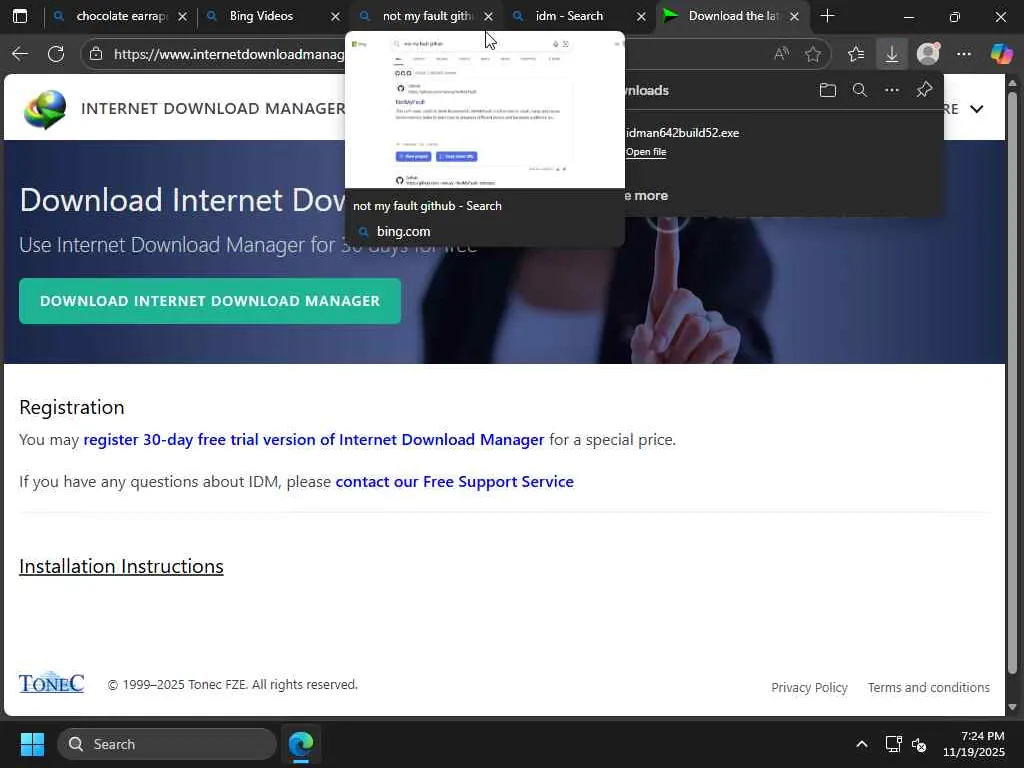1024x768 pixels.
Task: View site information lock icon
Action: 96,54
